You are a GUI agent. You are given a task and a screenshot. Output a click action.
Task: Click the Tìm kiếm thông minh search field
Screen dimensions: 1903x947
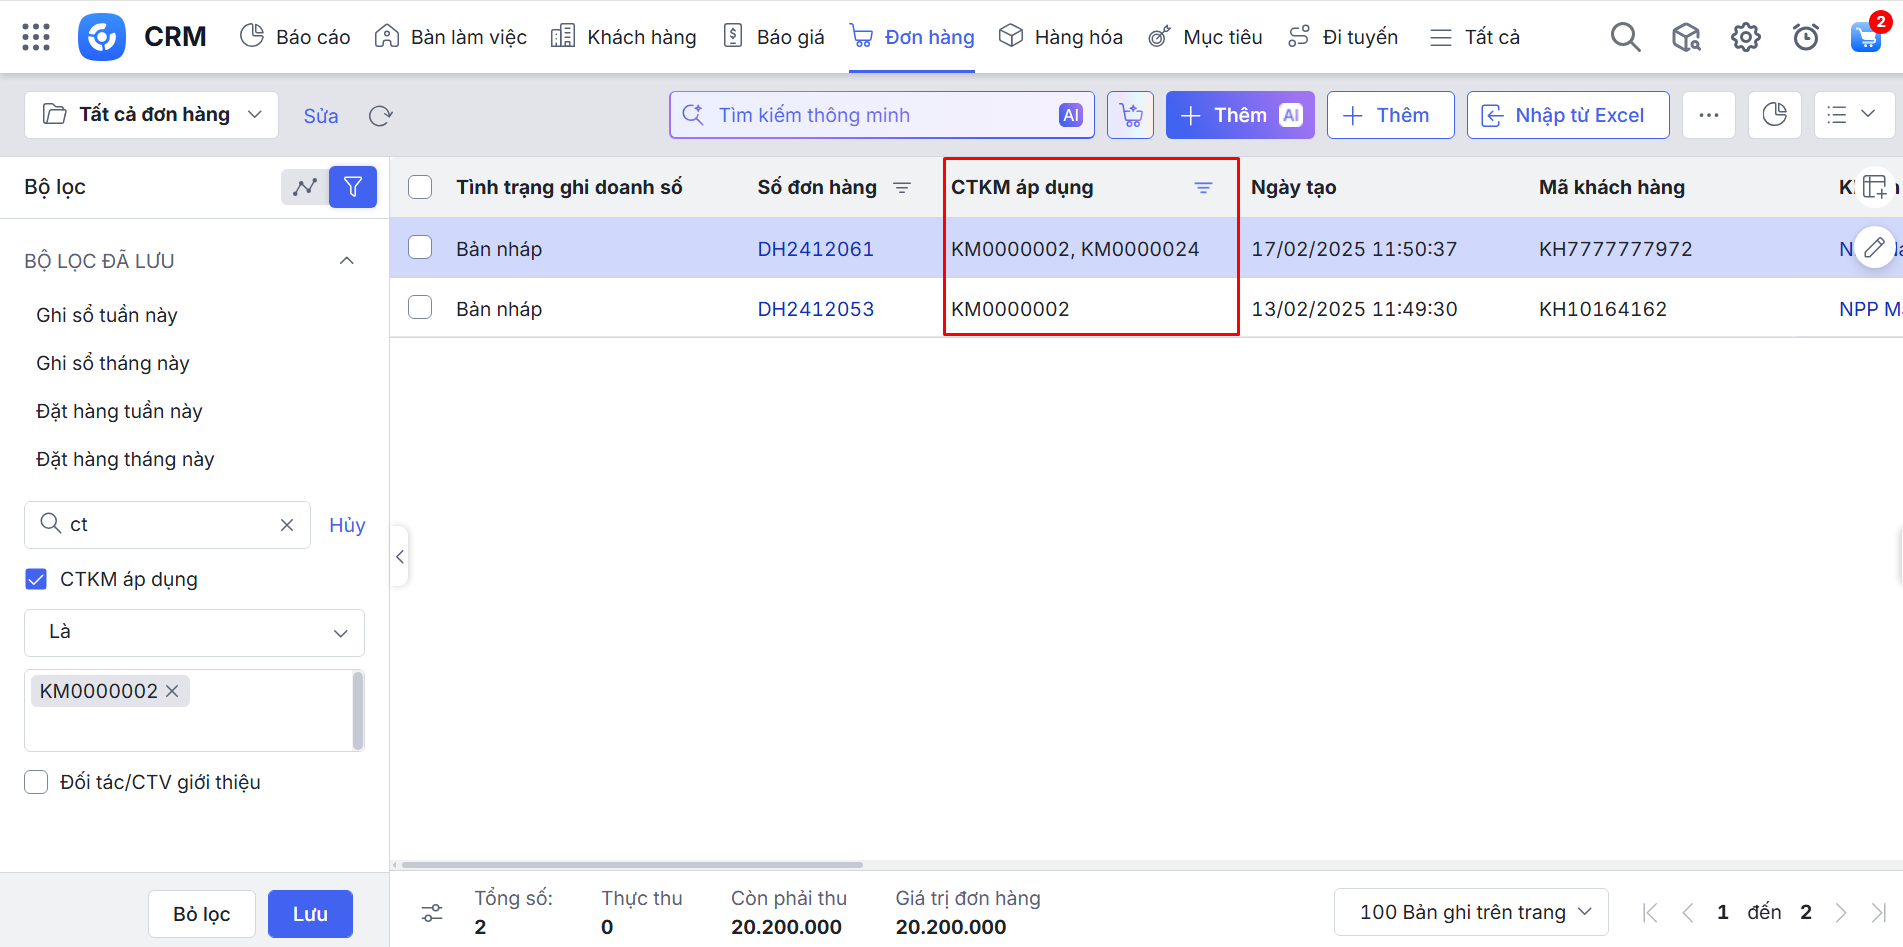pyautogui.click(x=880, y=115)
